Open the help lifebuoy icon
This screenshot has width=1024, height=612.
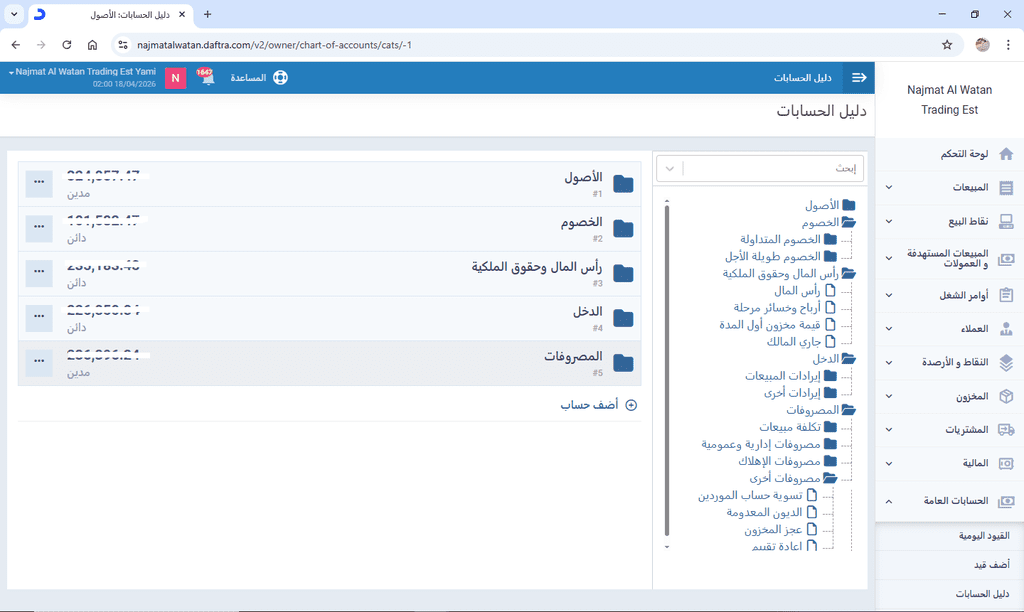click(280, 78)
